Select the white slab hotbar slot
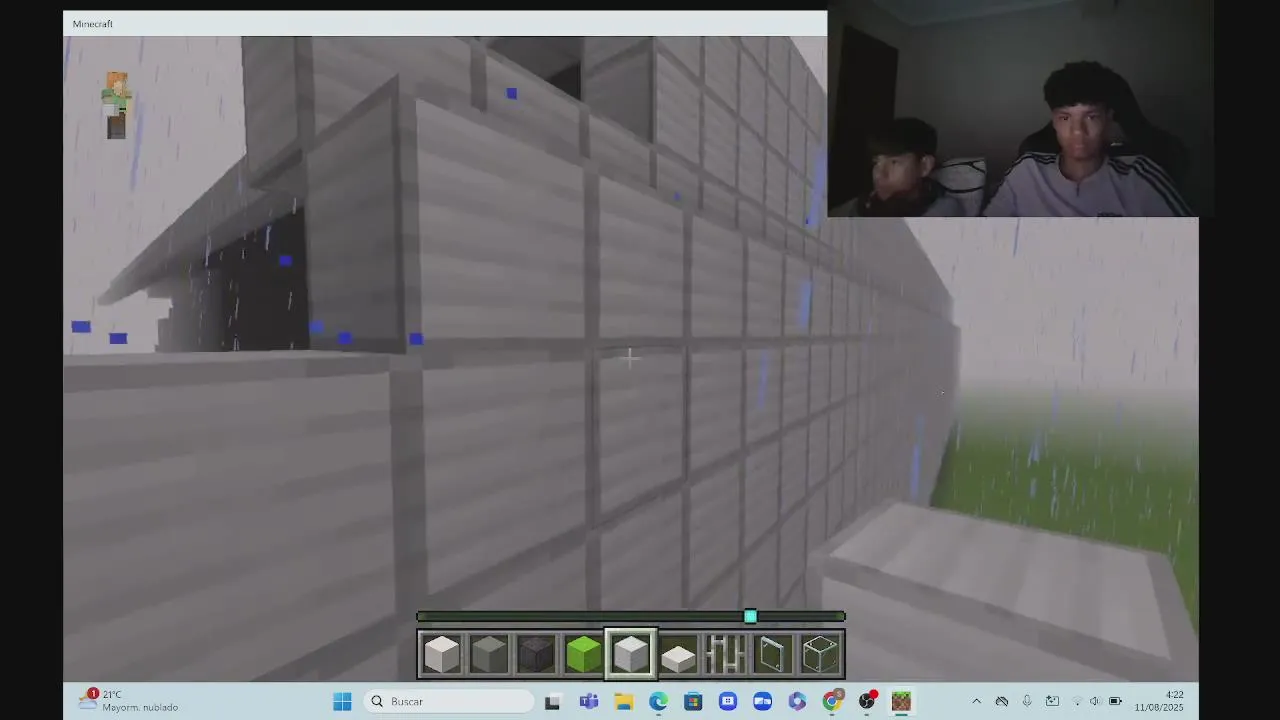The height and width of the screenshot is (720, 1280). click(678, 655)
